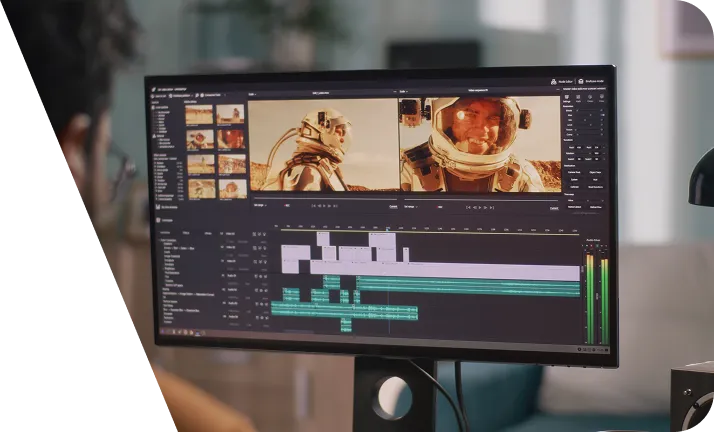Click the bottom-right button at the Inspector bottom
The width and height of the screenshot is (714, 432).
point(596,207)
